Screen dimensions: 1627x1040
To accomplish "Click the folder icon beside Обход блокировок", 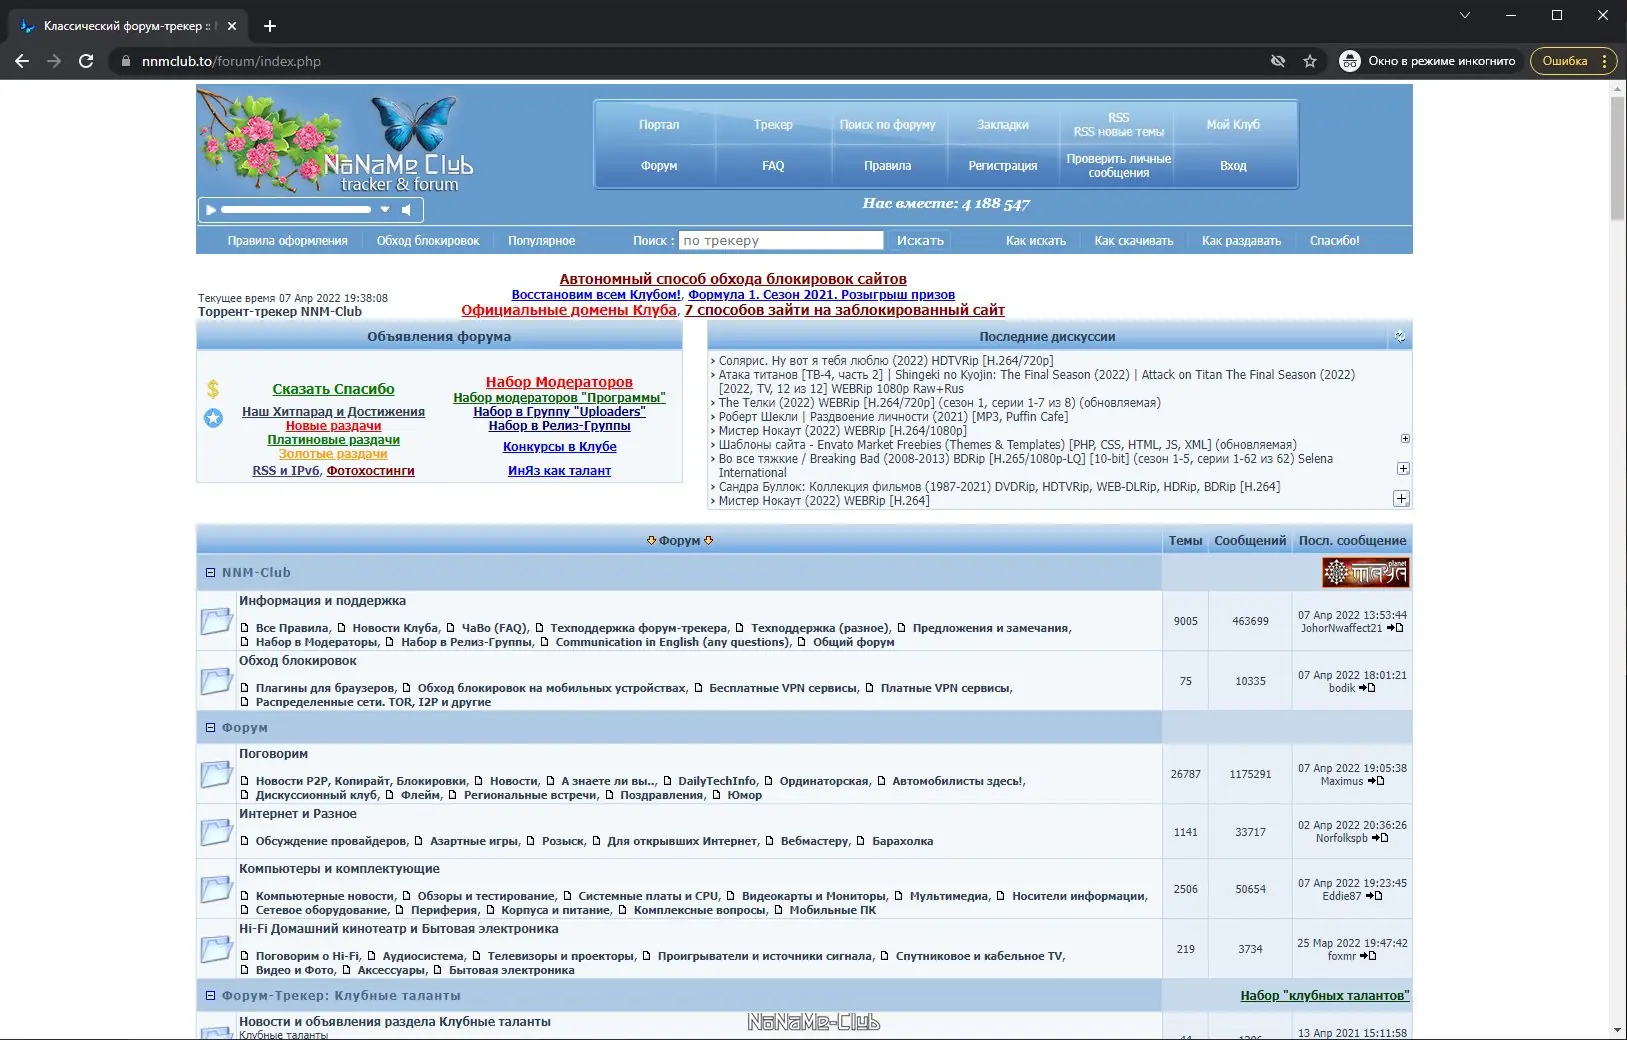I will click(x=216, y=681).
